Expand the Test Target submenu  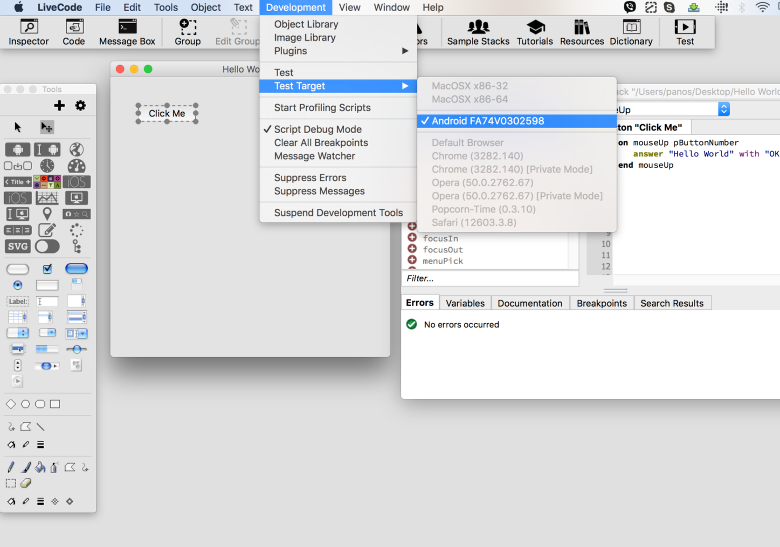click(x=338, y=86)
